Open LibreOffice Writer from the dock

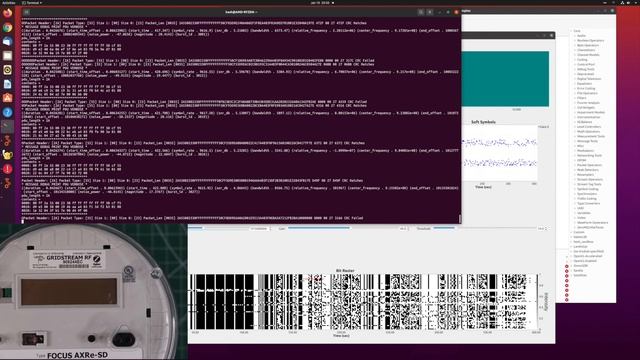(7, 84)
